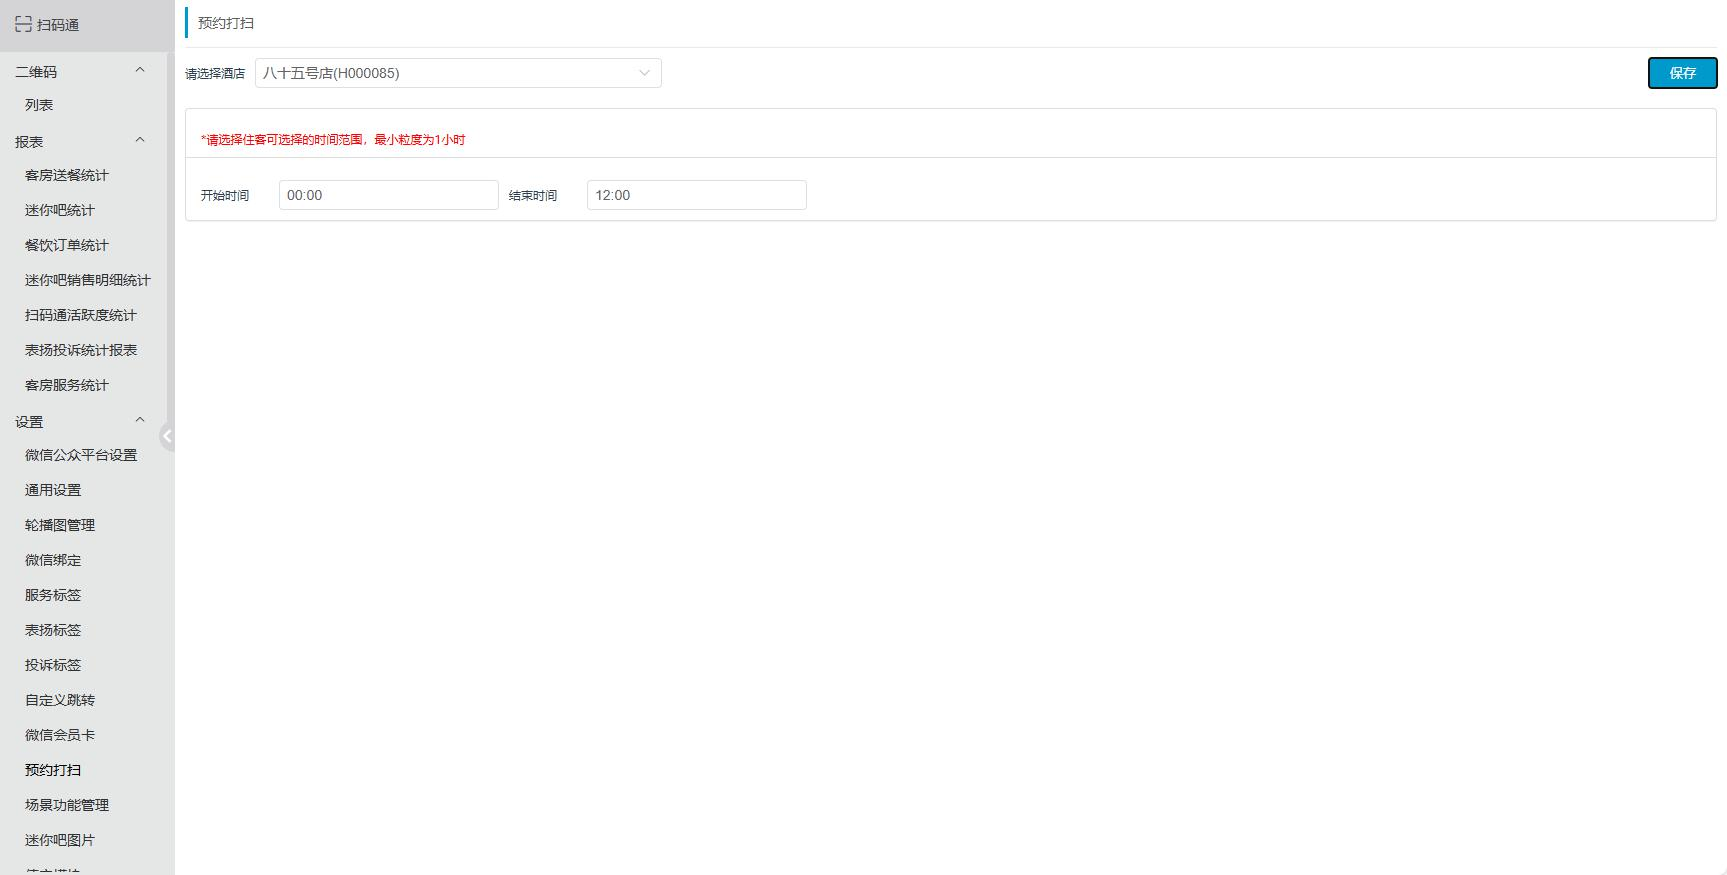Open 轮播图管理 settings page
Viewport: 1727px width, 875px height.
tap(60, 525)
